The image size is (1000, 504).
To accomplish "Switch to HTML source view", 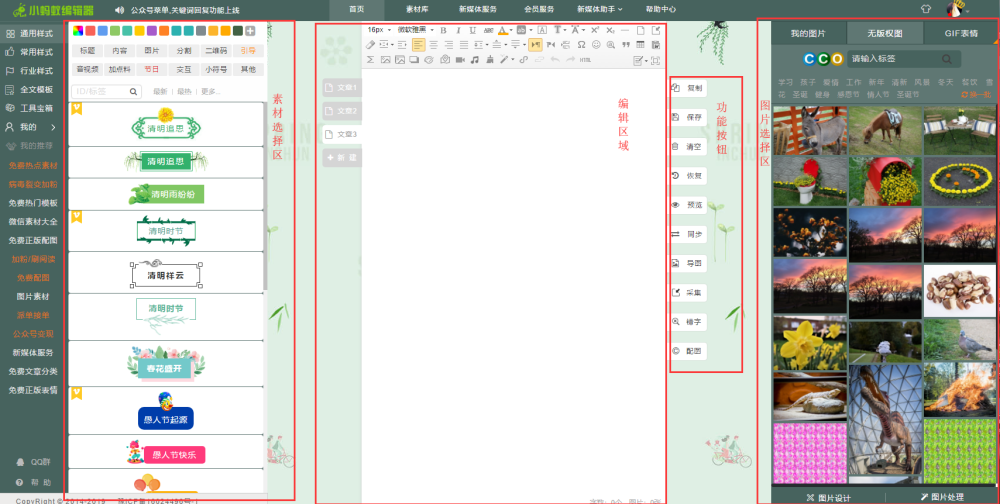I will coord(585,60).
